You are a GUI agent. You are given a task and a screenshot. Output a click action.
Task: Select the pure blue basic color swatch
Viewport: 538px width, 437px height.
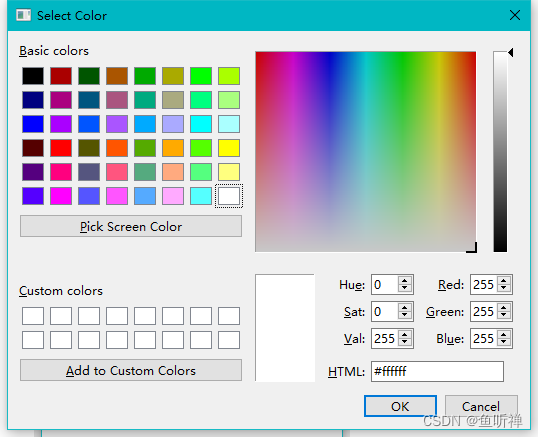tap(33, 124)
